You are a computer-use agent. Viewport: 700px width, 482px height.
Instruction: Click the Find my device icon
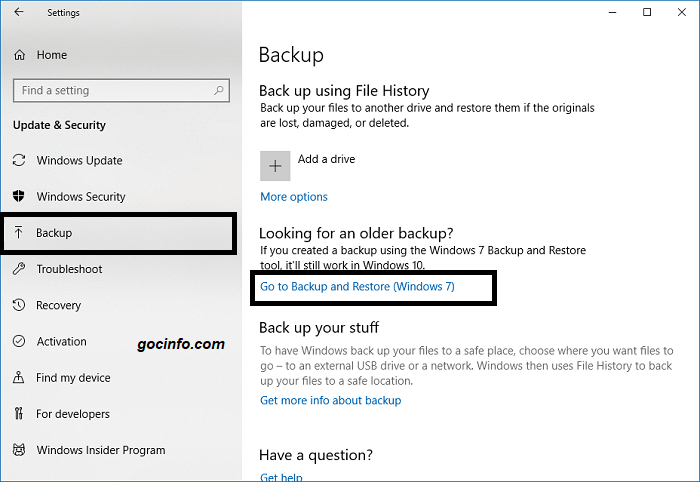[x=19, y=378]
